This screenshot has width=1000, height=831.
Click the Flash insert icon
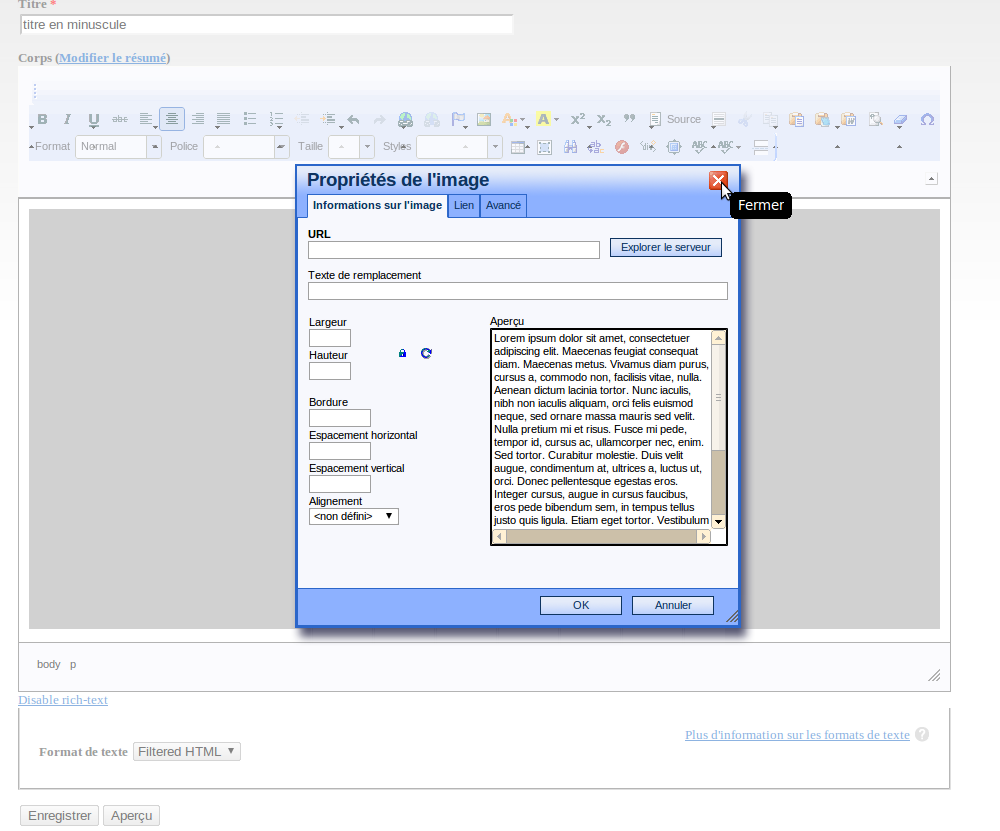(621, 147)
